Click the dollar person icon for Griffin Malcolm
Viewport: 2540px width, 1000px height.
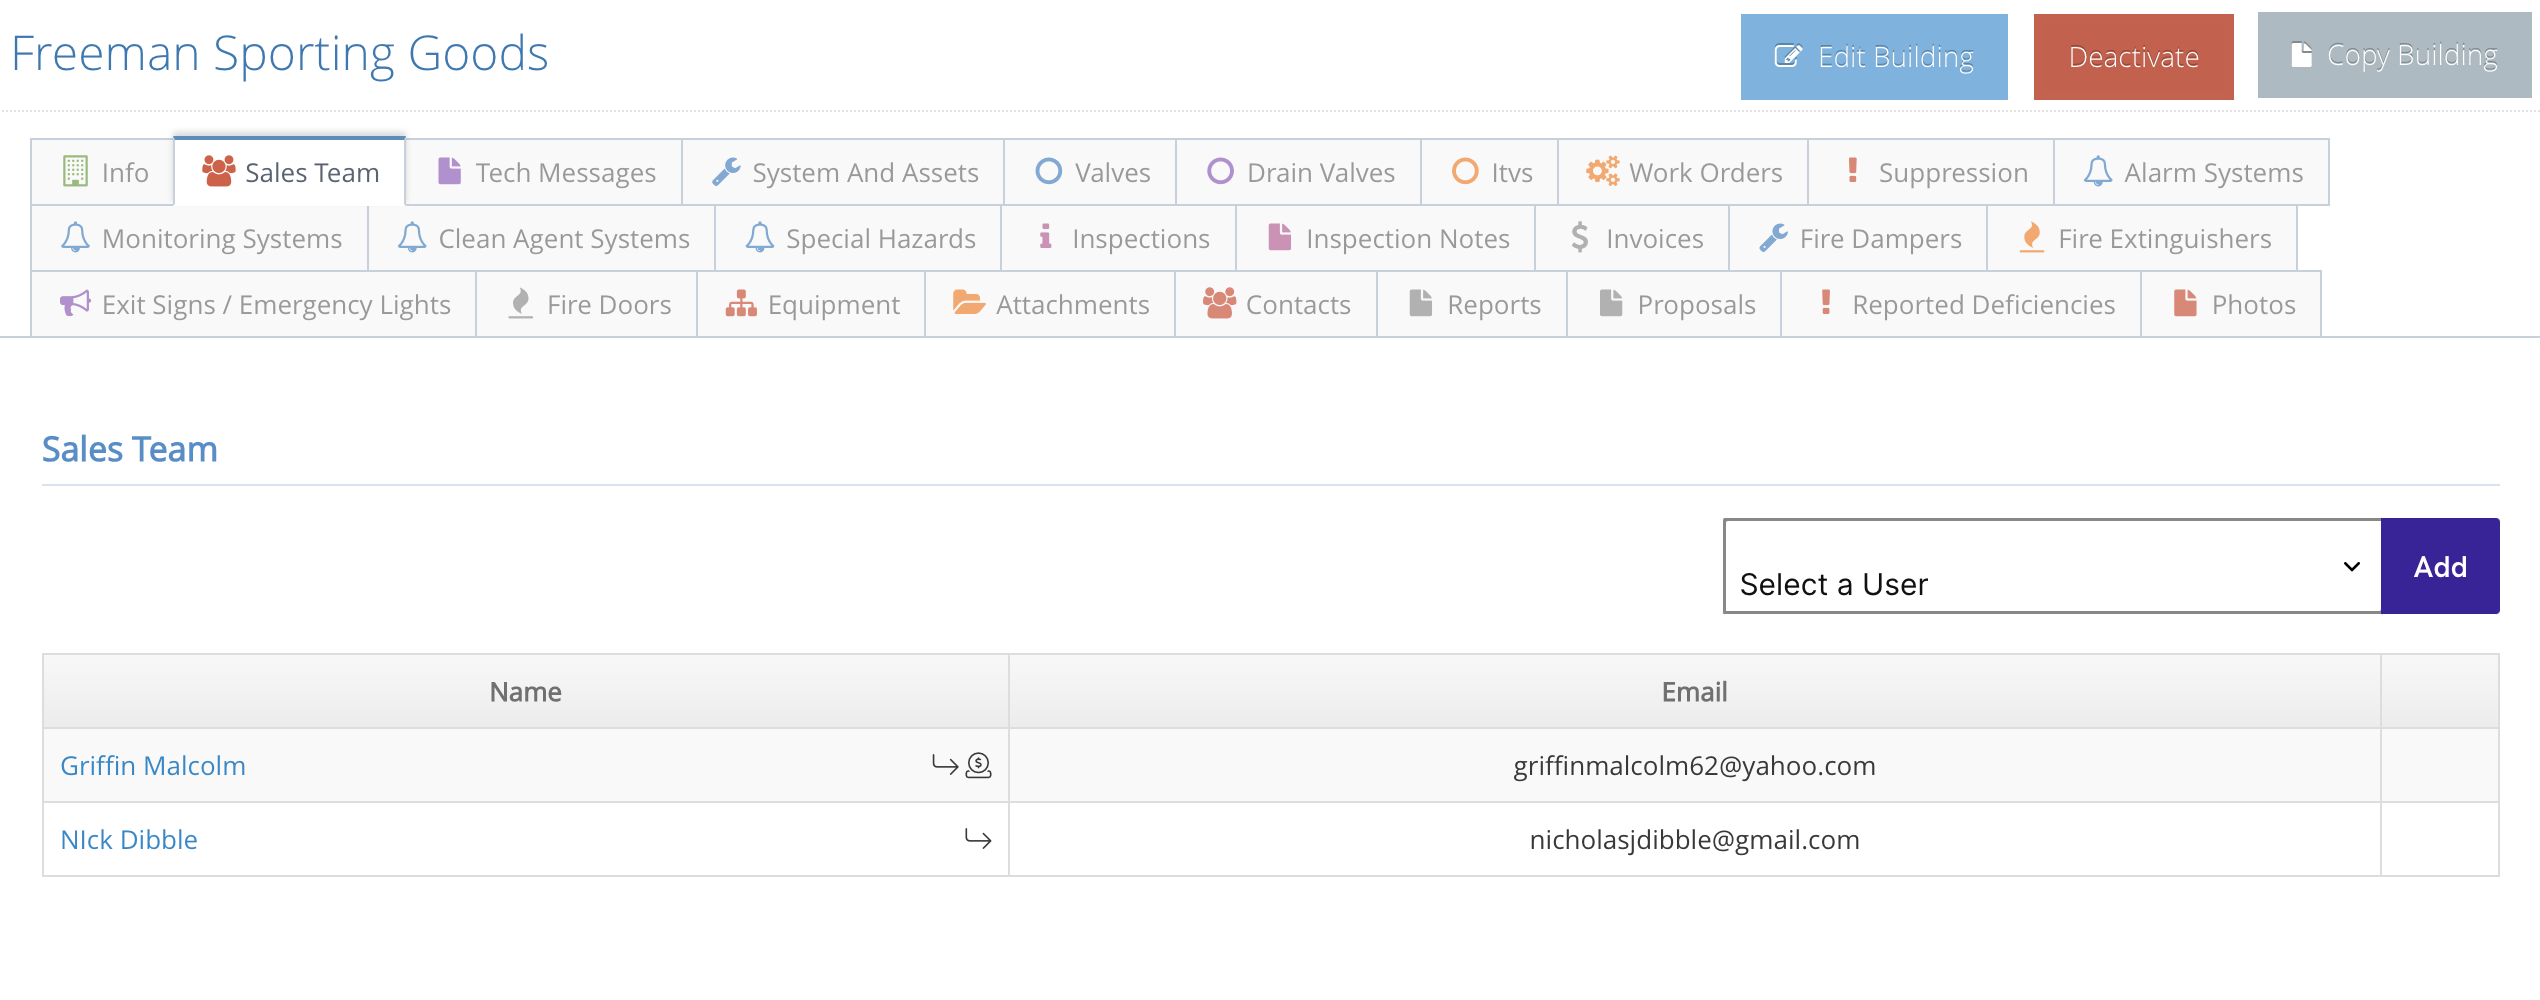tap(979, 765)
